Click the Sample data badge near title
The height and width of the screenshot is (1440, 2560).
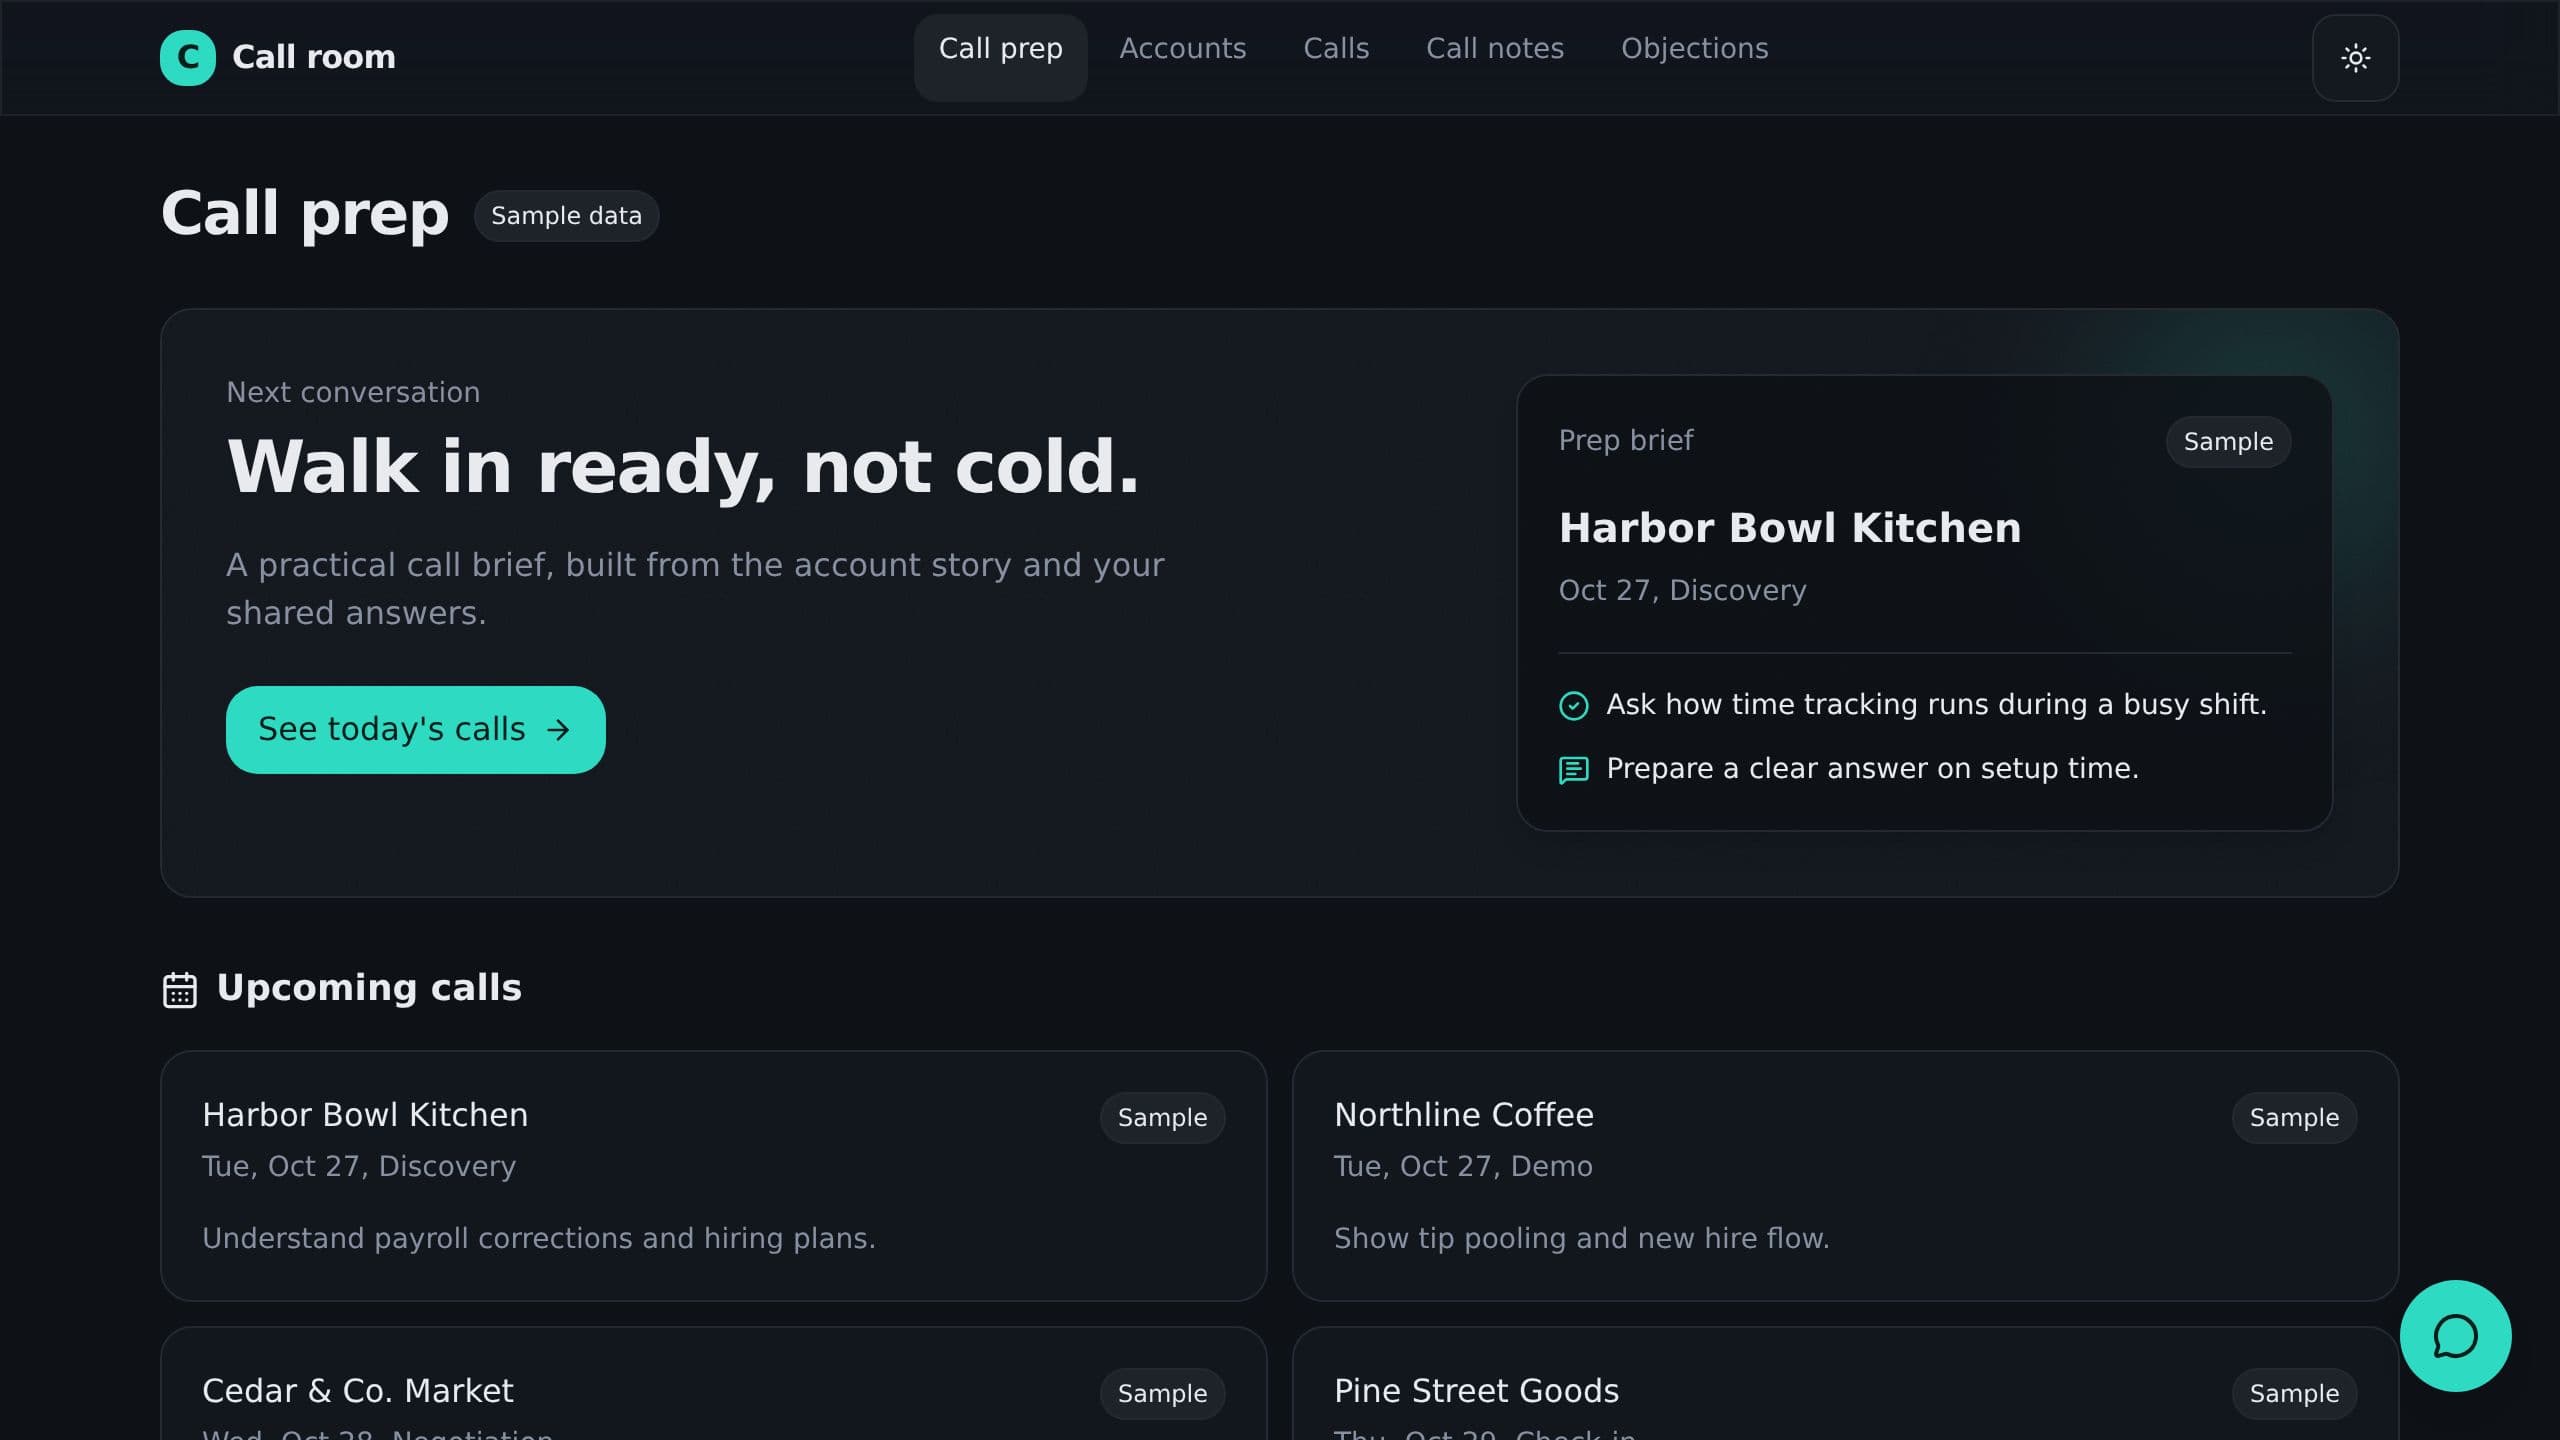(566, 216)
